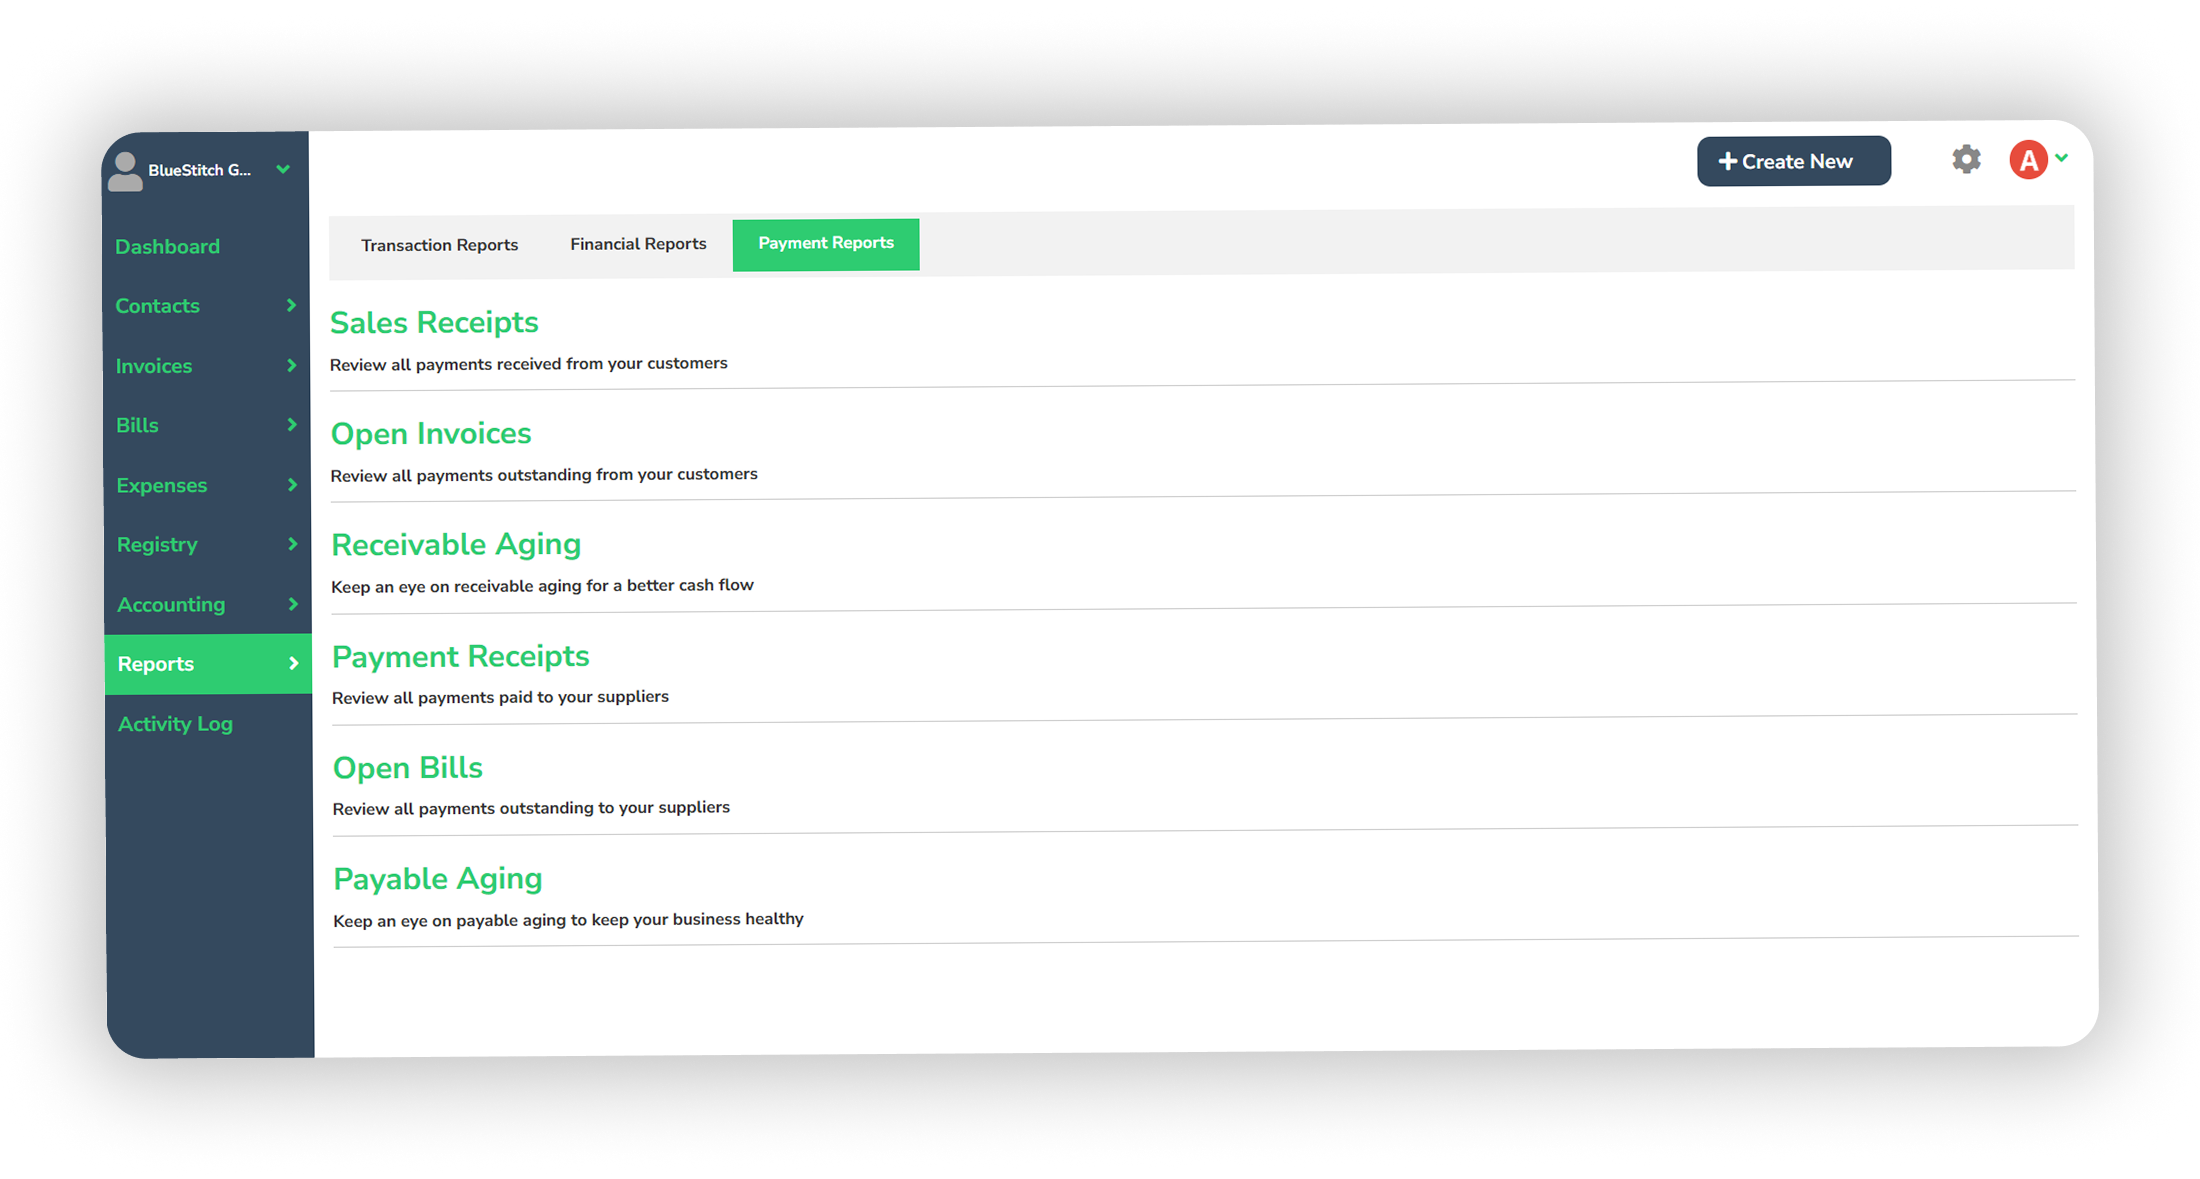
Task: Expand the Accounting menu arrow
Action: (x=293, y=604)
